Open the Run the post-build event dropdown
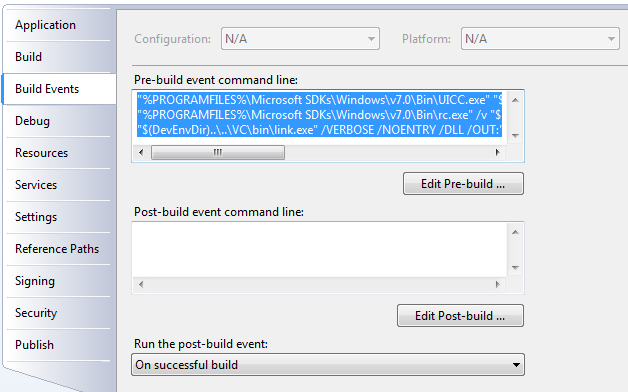 [328, 365]
